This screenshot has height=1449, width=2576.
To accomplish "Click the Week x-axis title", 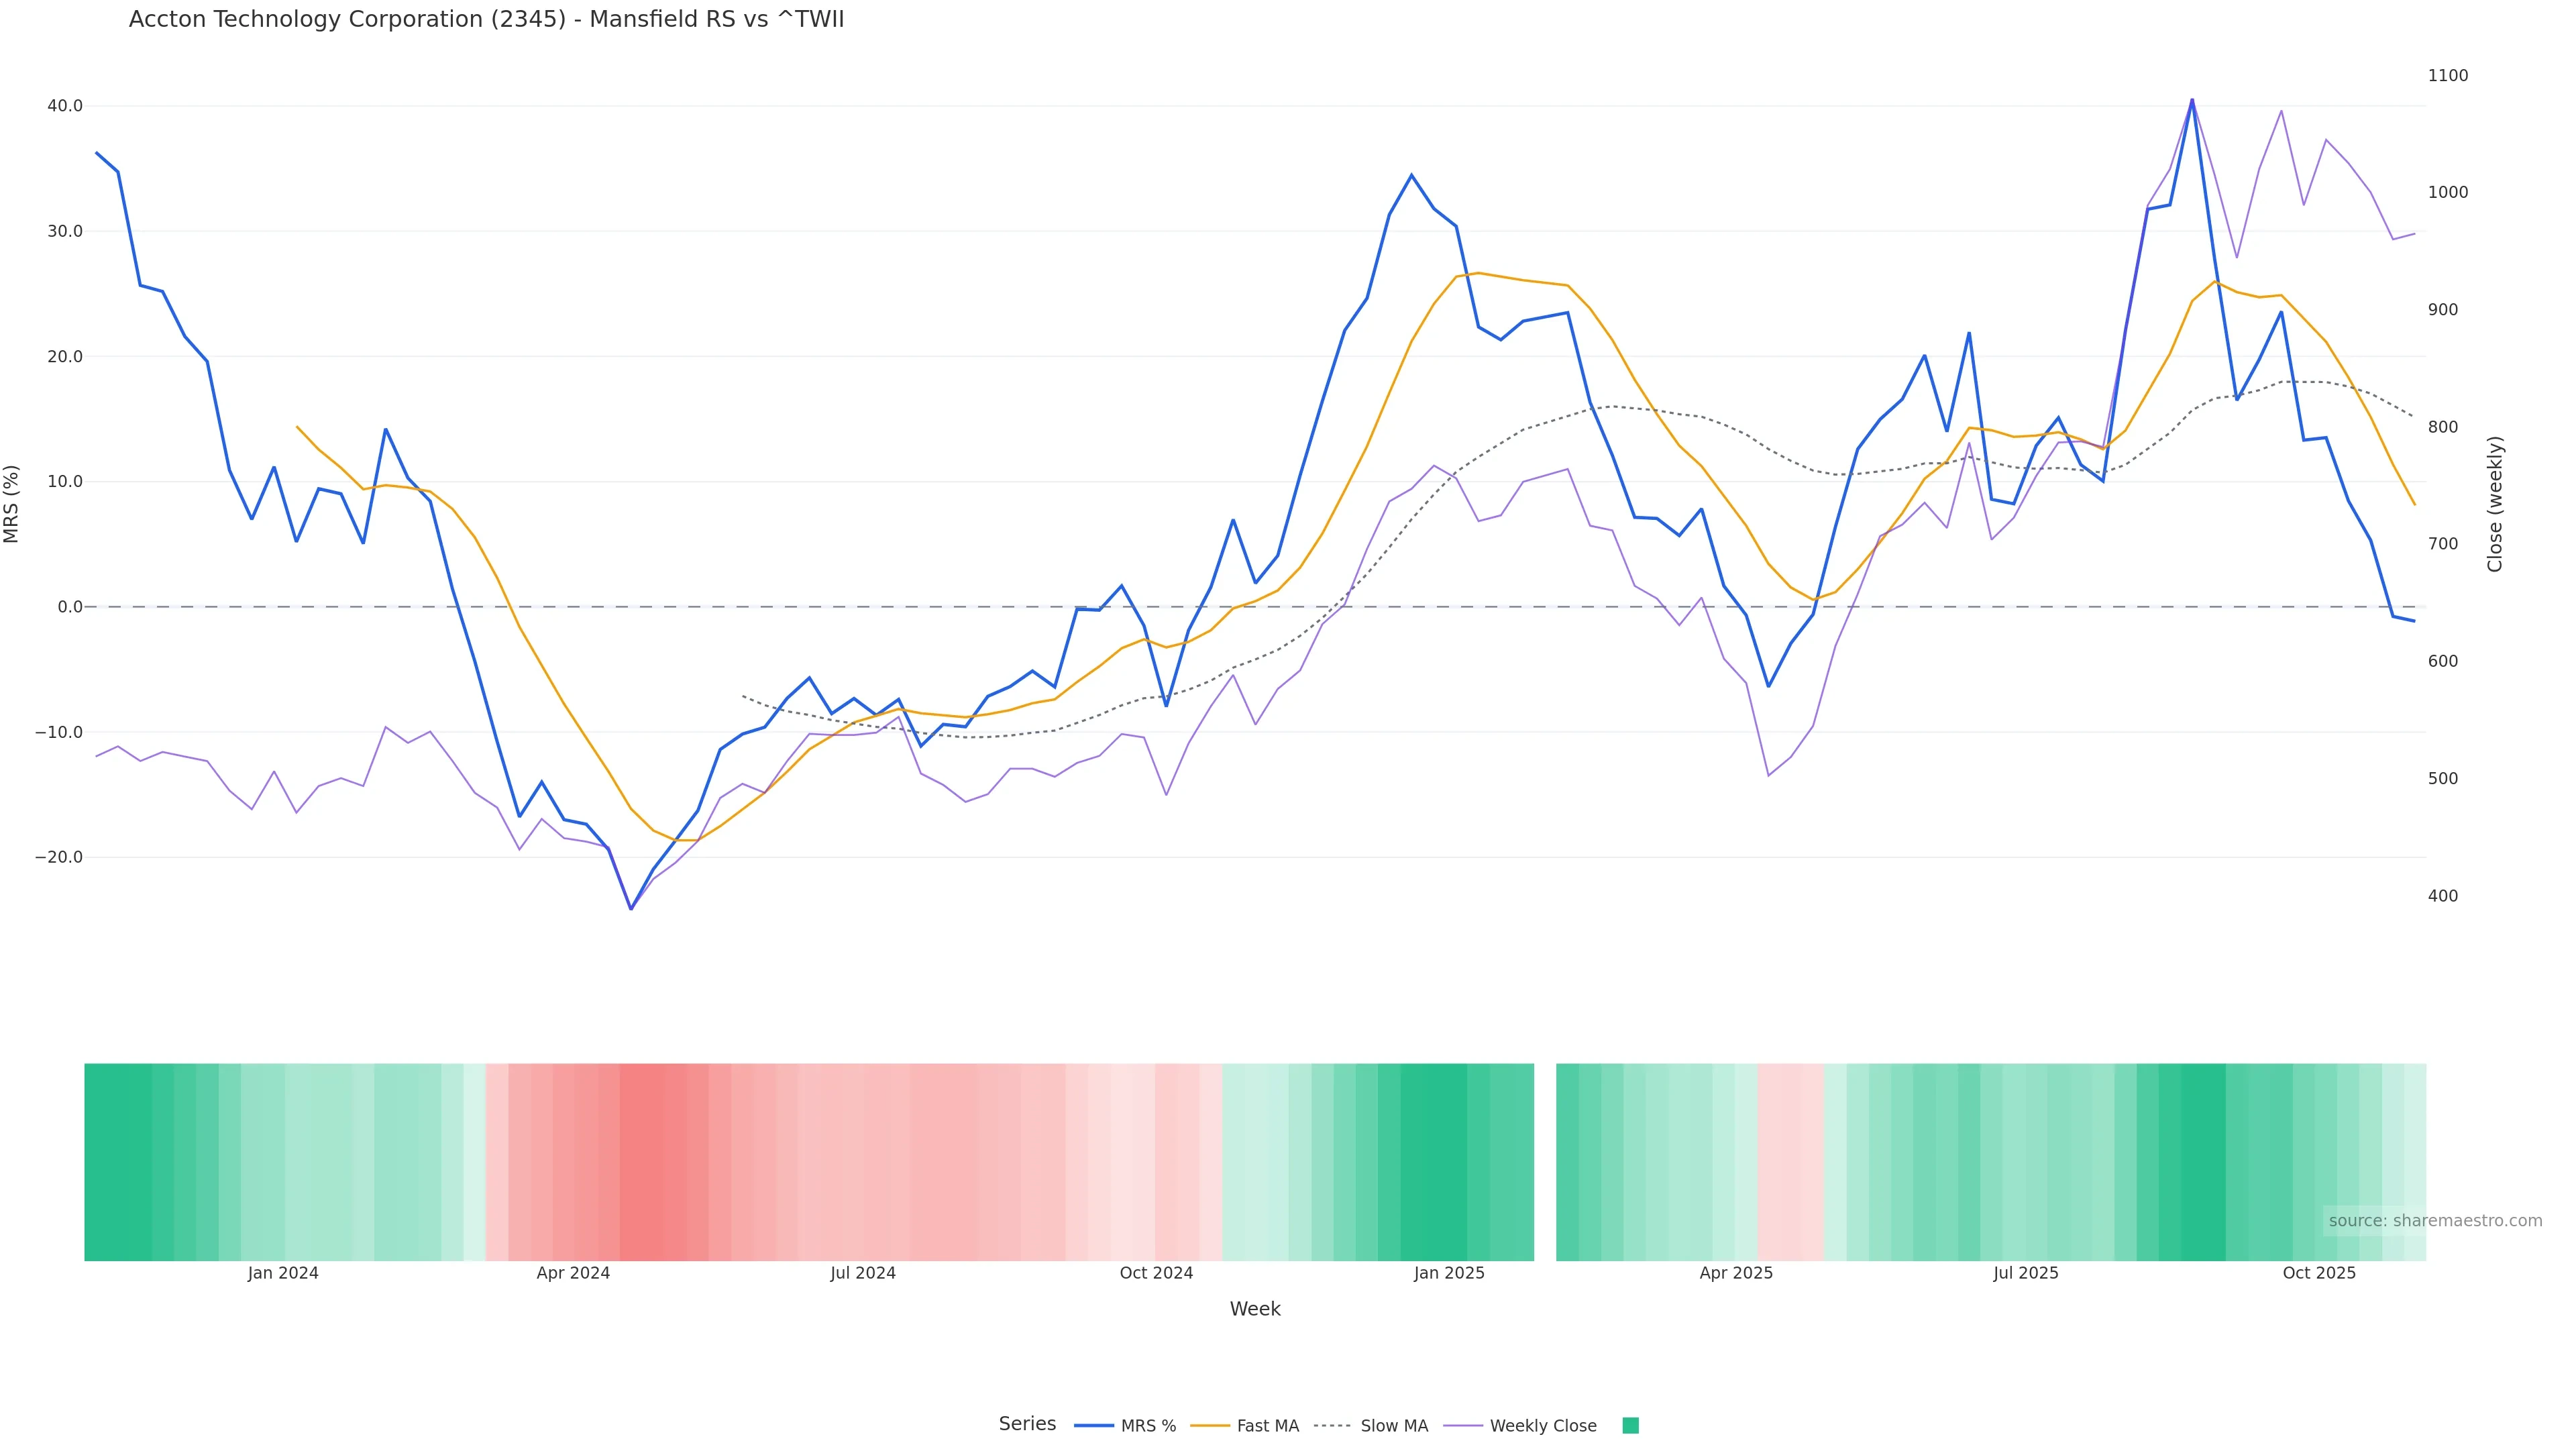I will (x=1254, y=1310).
